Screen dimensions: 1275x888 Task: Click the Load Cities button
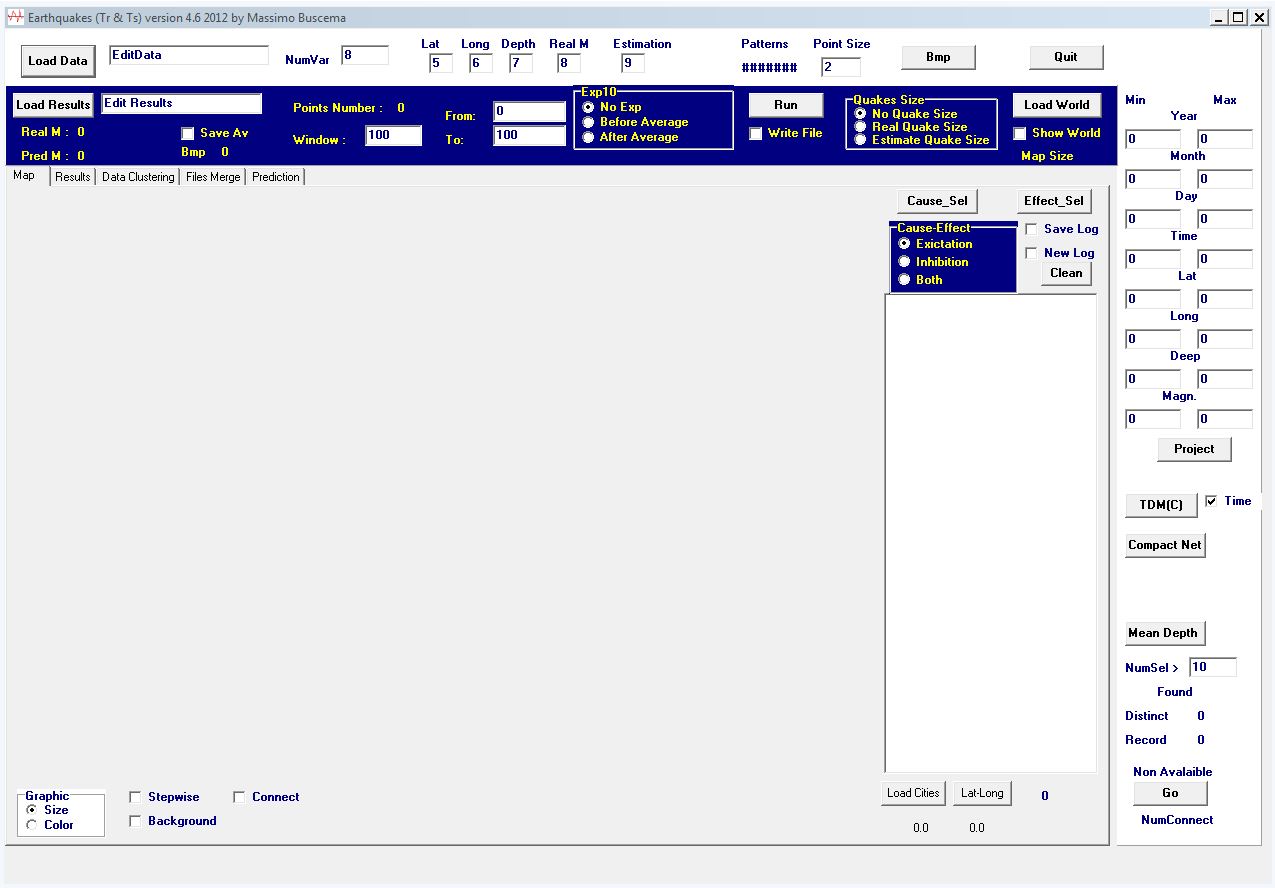(x=913, y=793)
